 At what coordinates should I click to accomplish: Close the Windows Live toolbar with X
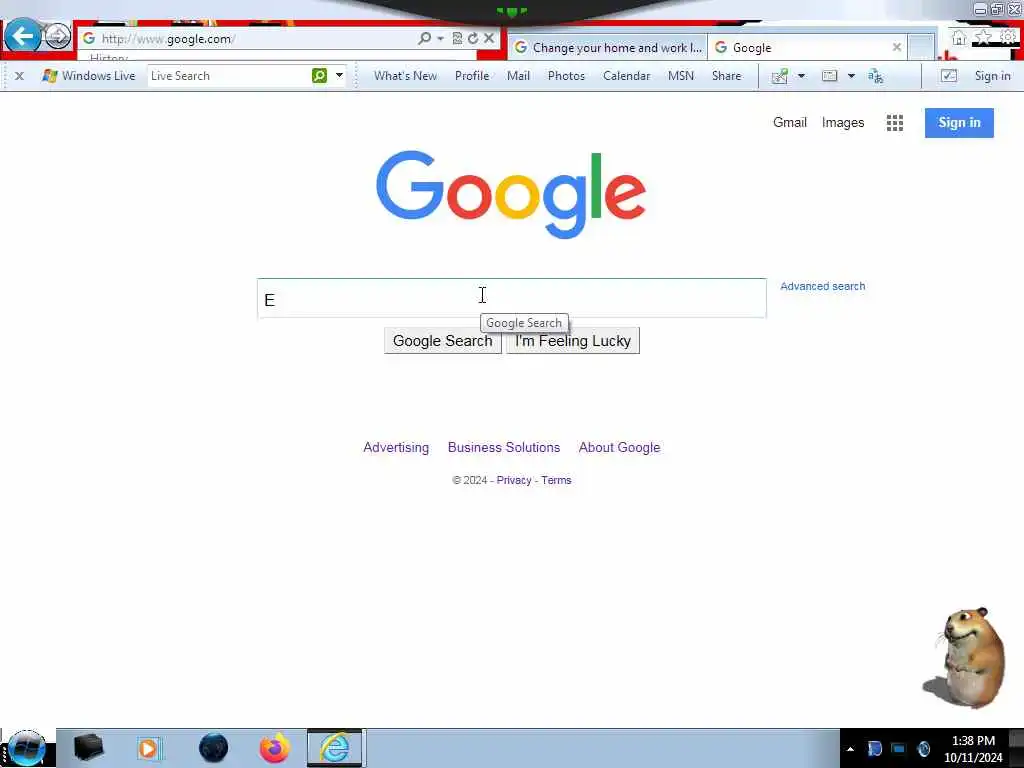click(20, 76)
